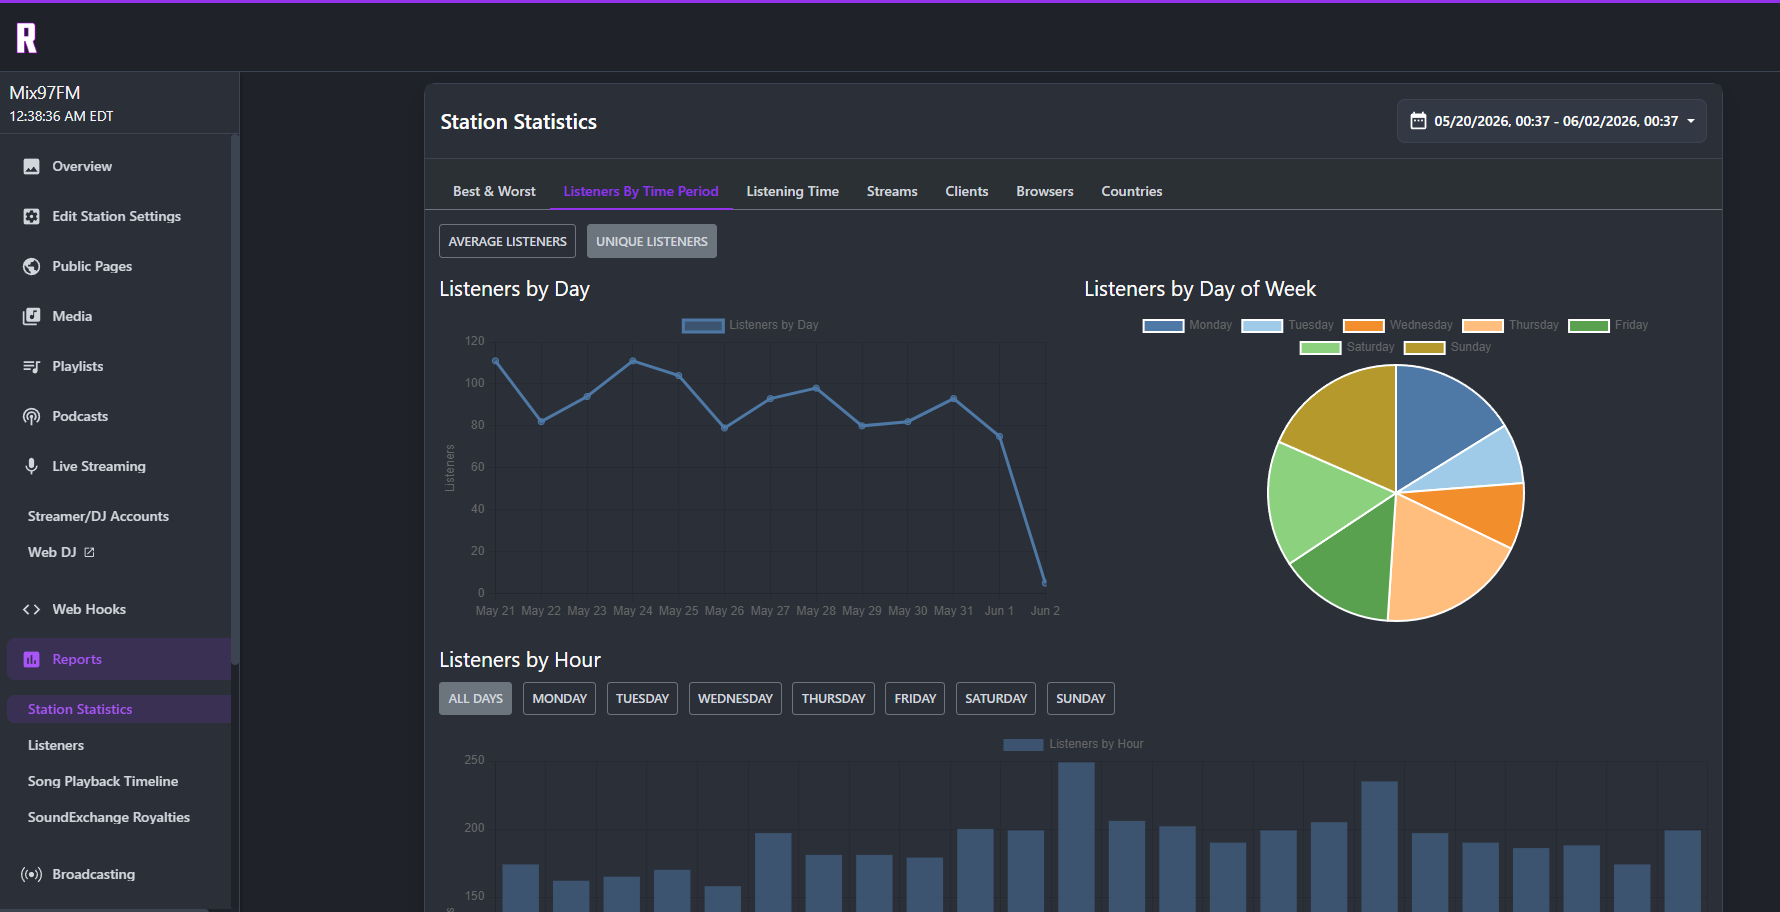The image size is (1780, 912).
Task: Click the Media library icon
Action: pyautogui.click(x=32, y=316)
